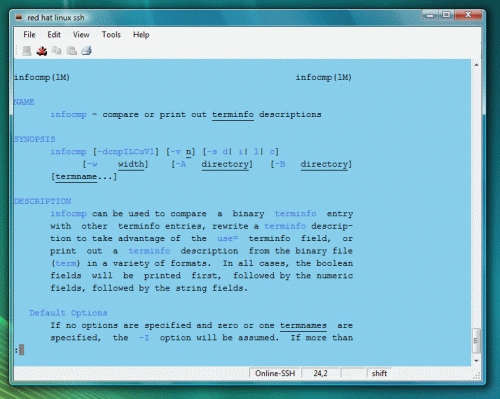Click the left infocmp(1M) page header
Image resolution: width=500 pixels, height=399 pixels.
(x=42, y=77)
